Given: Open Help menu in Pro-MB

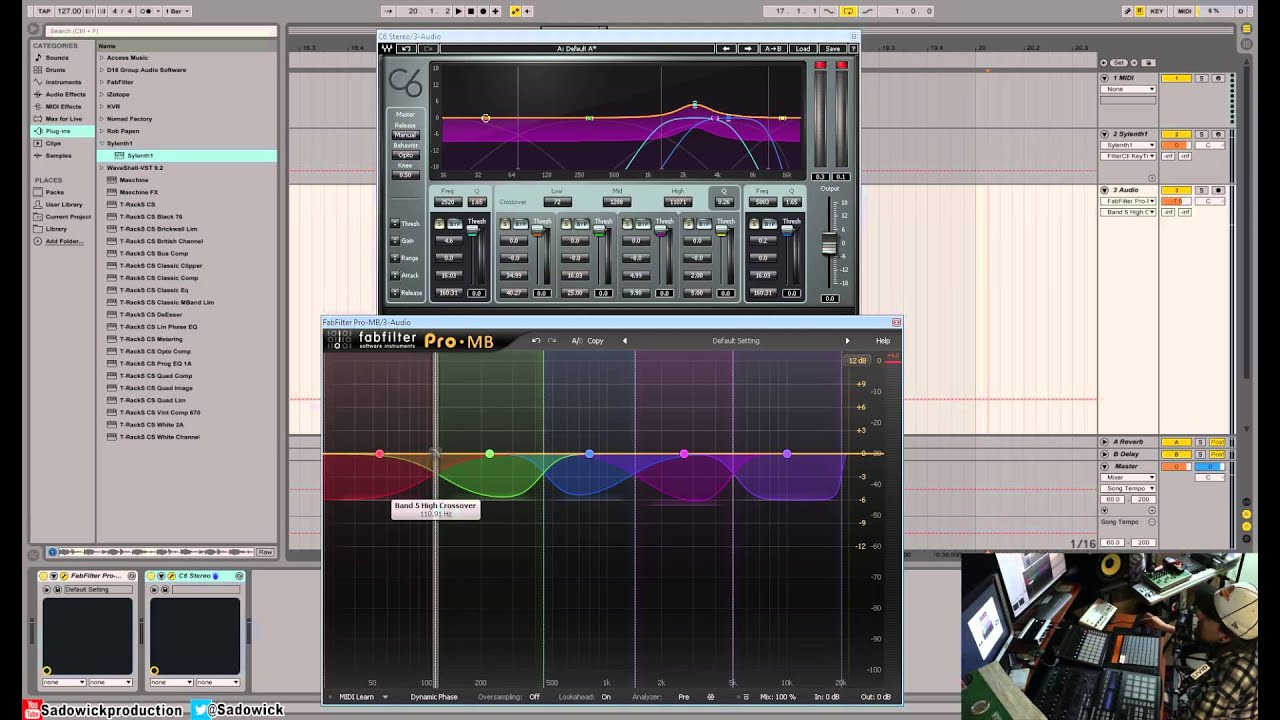Looking at the screenshot, I should [x=883, y=341].
